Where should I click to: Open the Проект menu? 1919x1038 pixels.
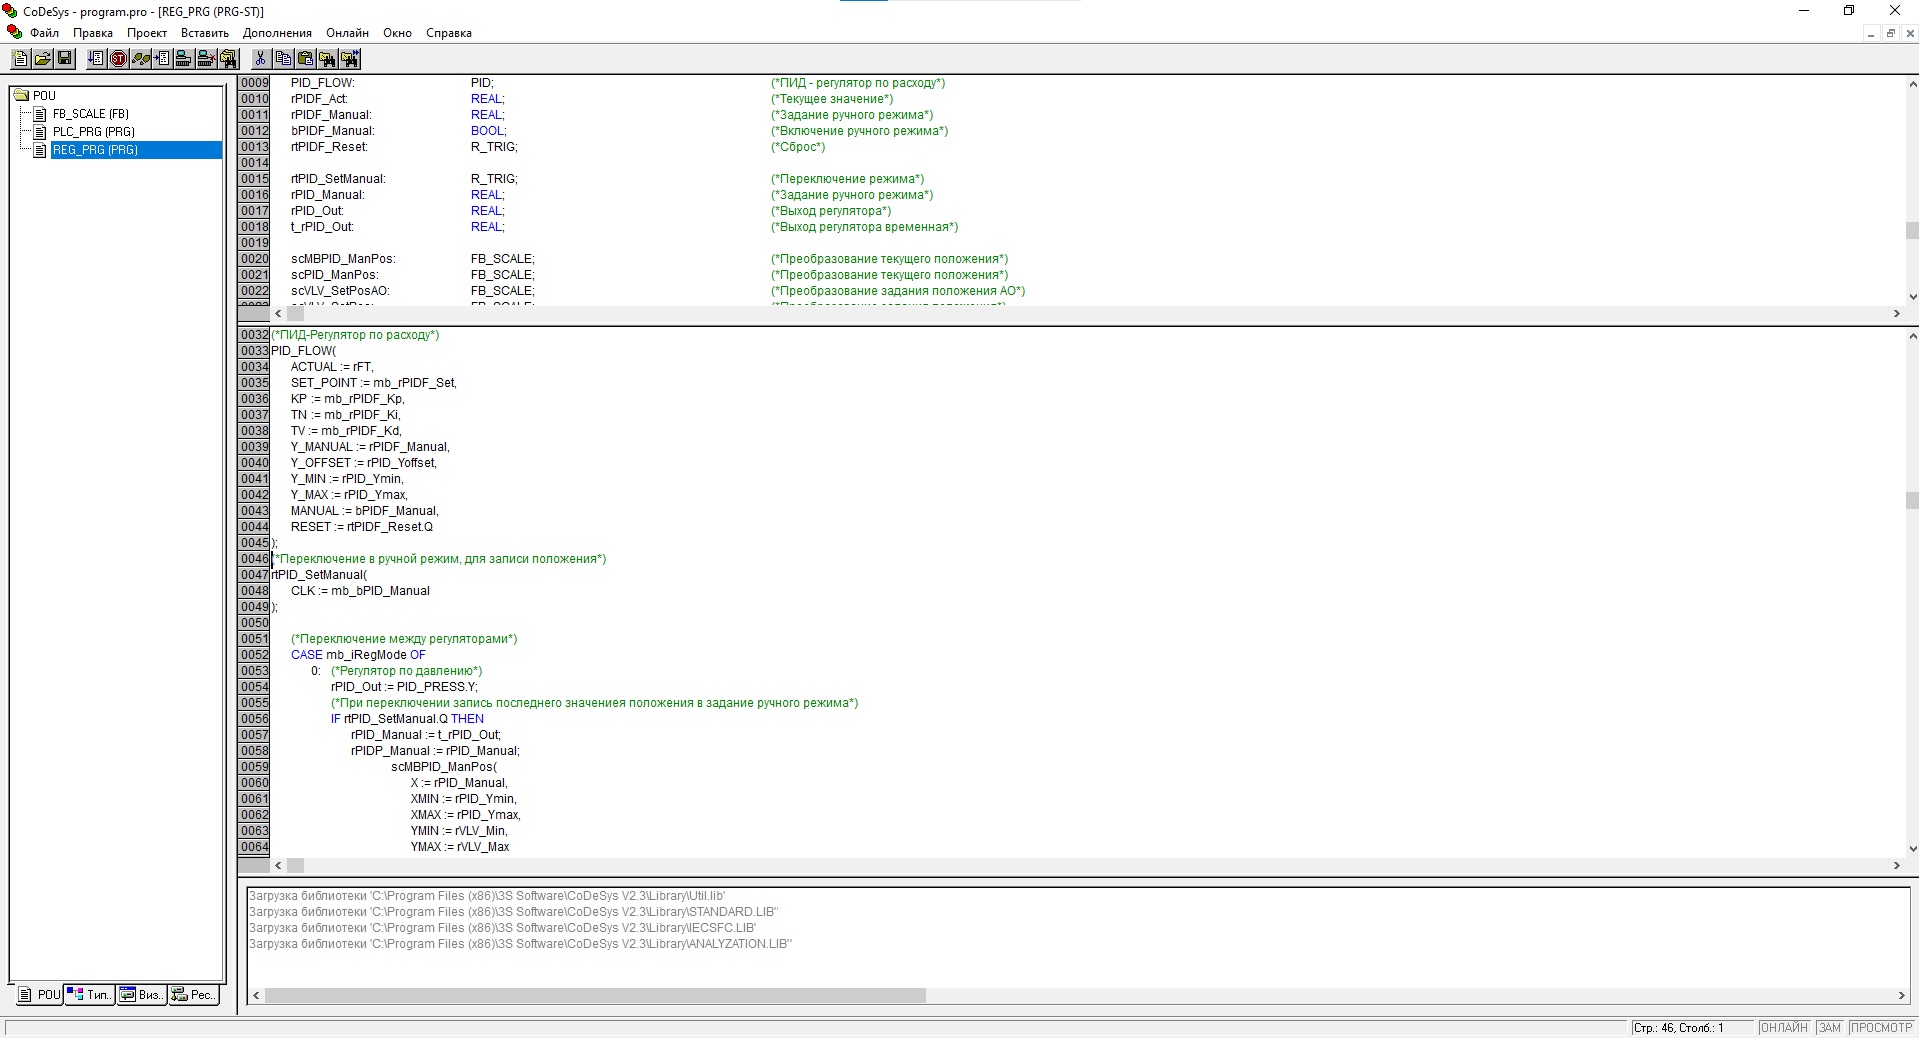coord(147,33)
